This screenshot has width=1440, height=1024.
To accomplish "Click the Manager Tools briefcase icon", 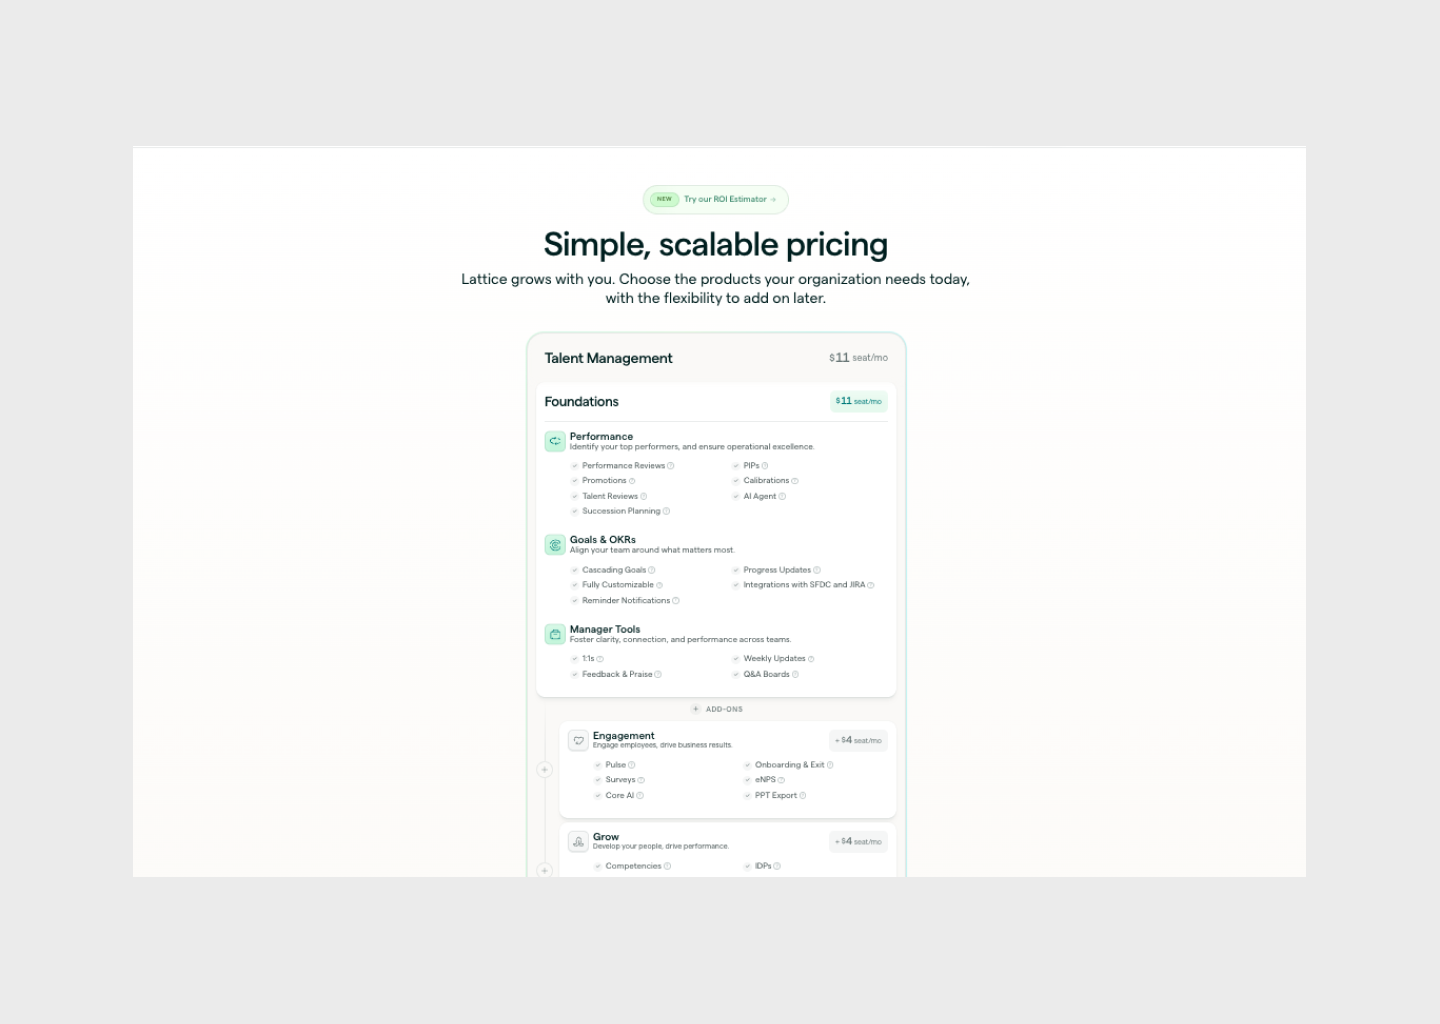I will coord(555,634).
